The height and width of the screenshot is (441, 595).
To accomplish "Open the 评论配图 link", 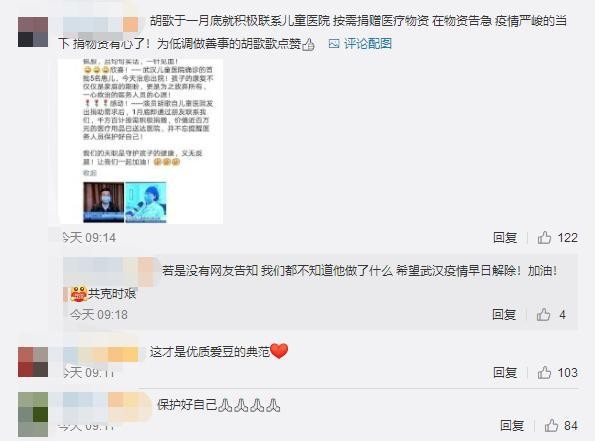I will click(368, 44).
